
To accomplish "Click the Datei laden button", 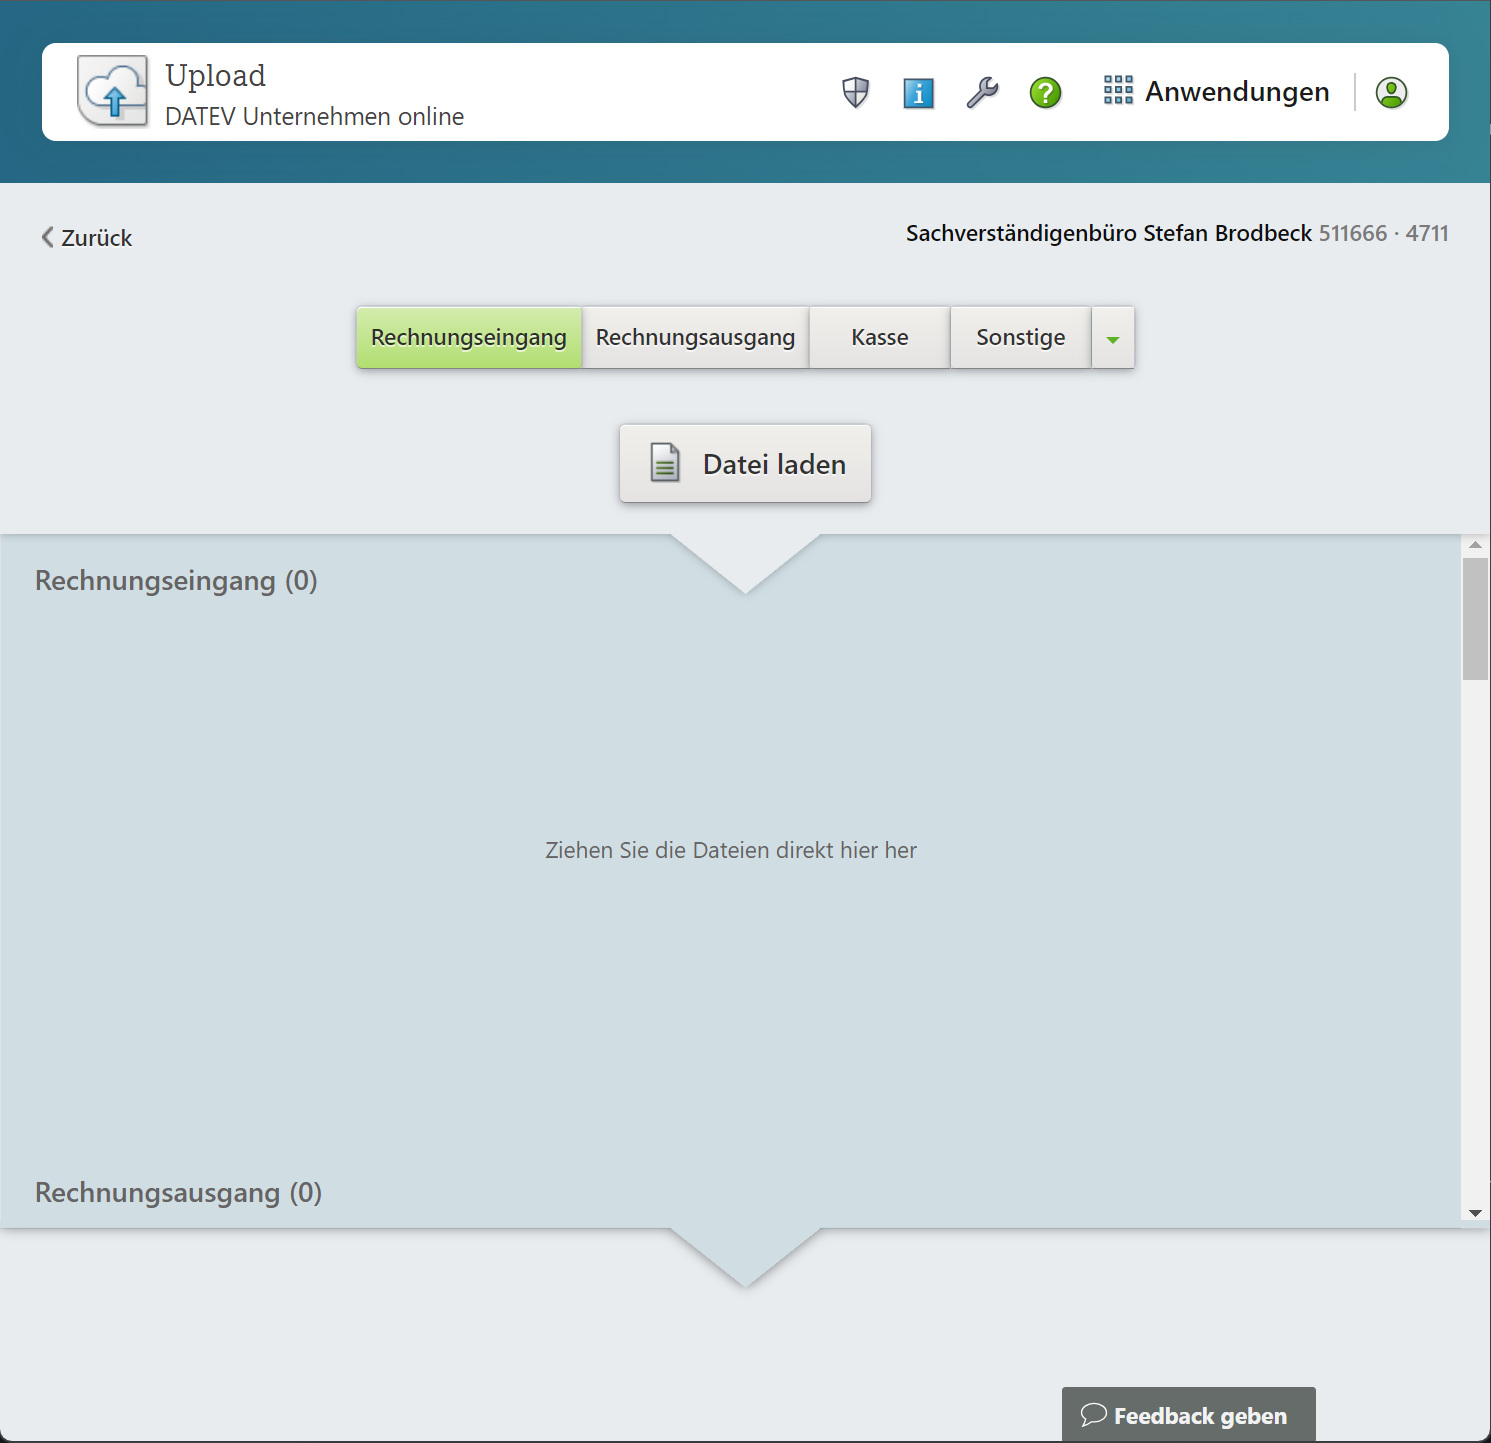I will (745, 464).
